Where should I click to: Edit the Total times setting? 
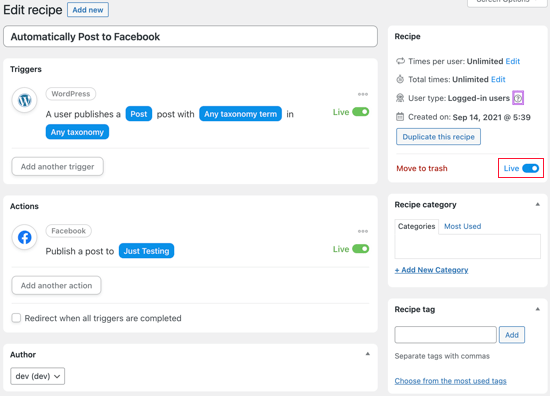pos(498,79)
